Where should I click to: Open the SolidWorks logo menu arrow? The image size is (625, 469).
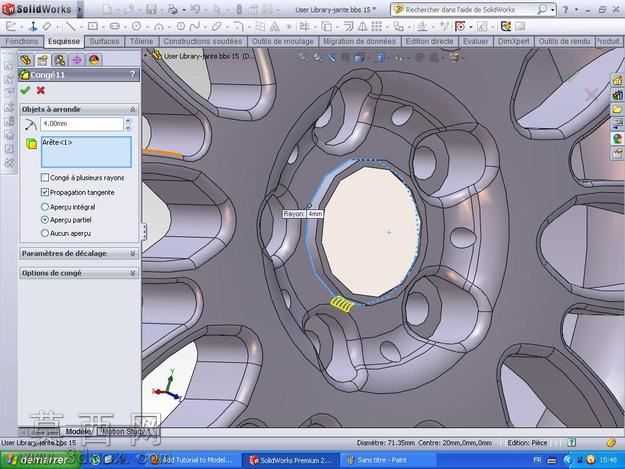click(79, 9)
